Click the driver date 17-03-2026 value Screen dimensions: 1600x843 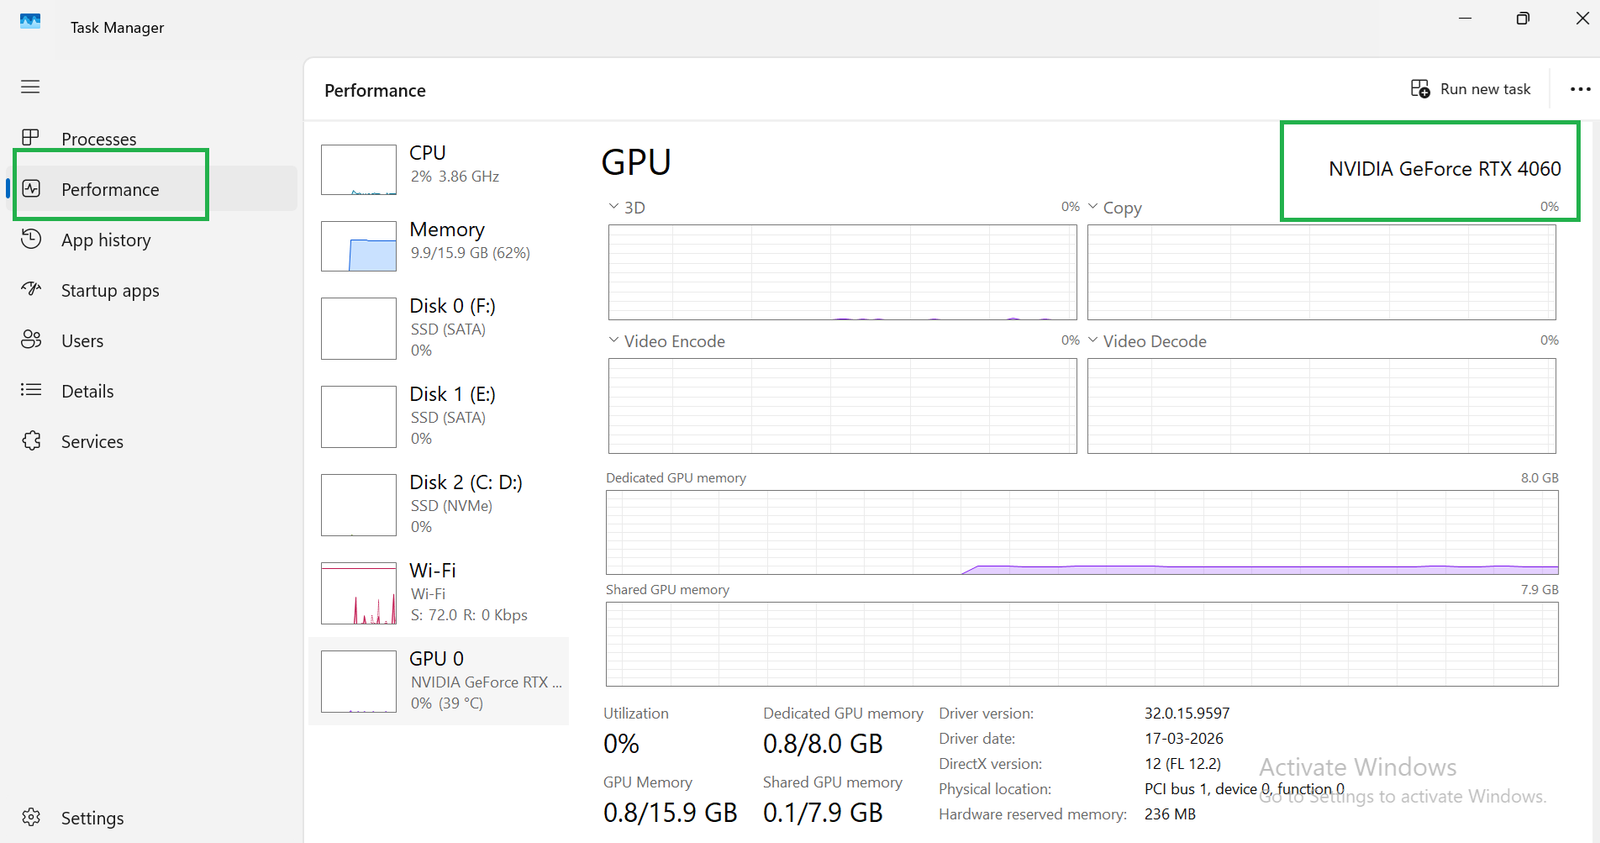[x=1184, y=738]
